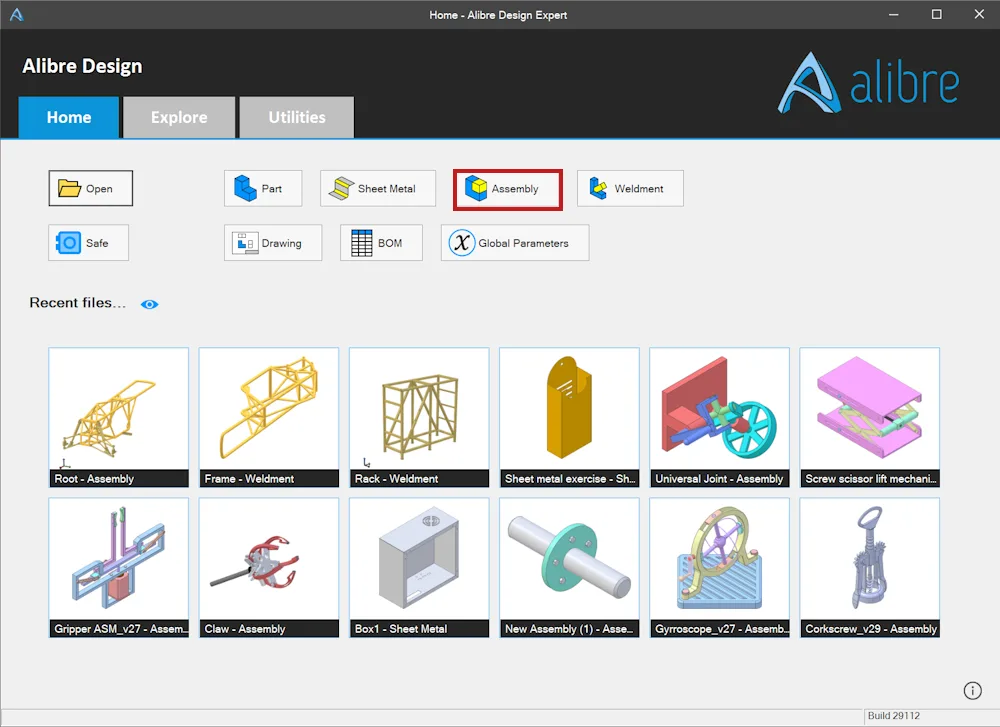Image resolution: width=1000 pixels, height=727 pixels.
Task: Switch to the Explore tab
Action: click(x=179, y=117)
